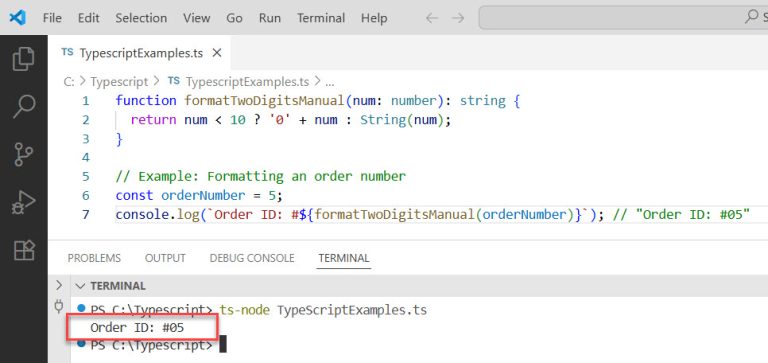Click line number 4 in the gutter
Image resolution: width=768 pixels, height=363 pixels.
(86, 158)
